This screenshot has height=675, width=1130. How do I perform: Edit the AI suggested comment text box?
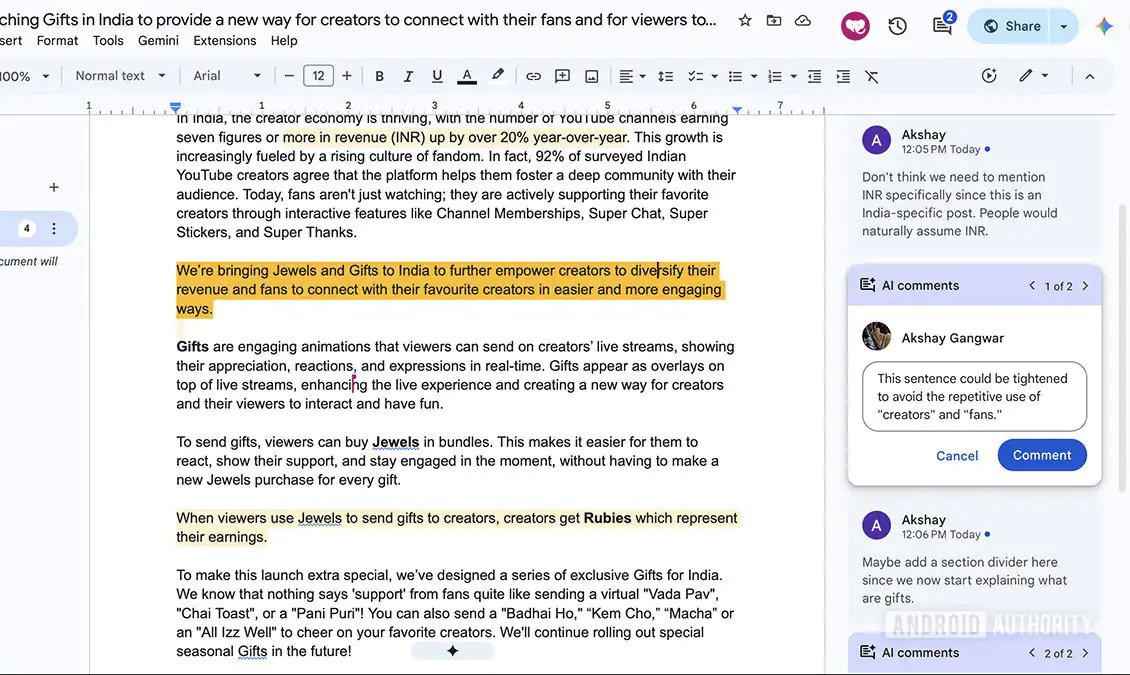pyautogui.click(x=974, y=396)
